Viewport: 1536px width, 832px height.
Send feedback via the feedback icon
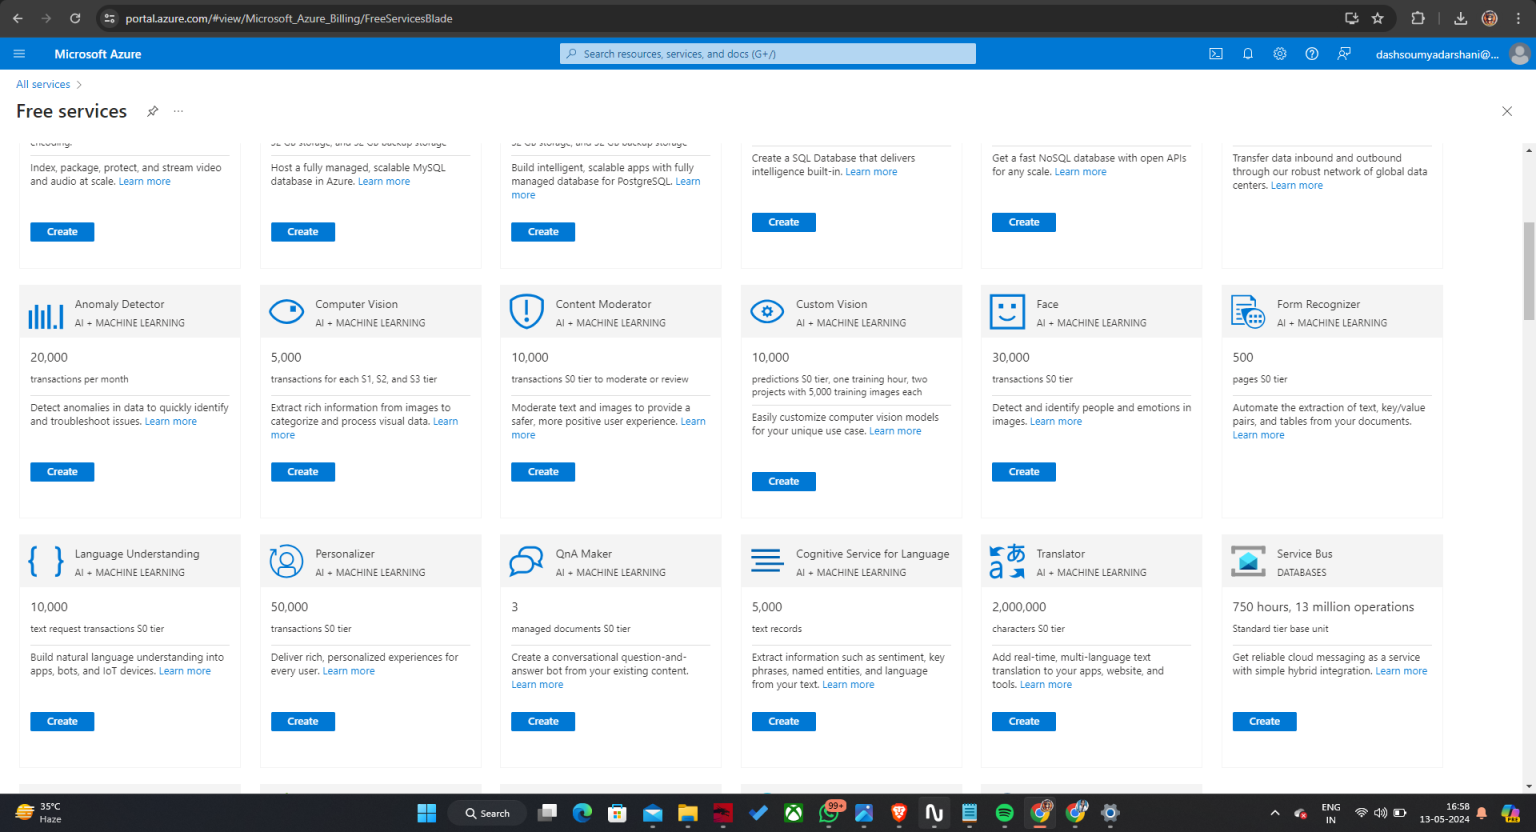[x=1343, y=54]
